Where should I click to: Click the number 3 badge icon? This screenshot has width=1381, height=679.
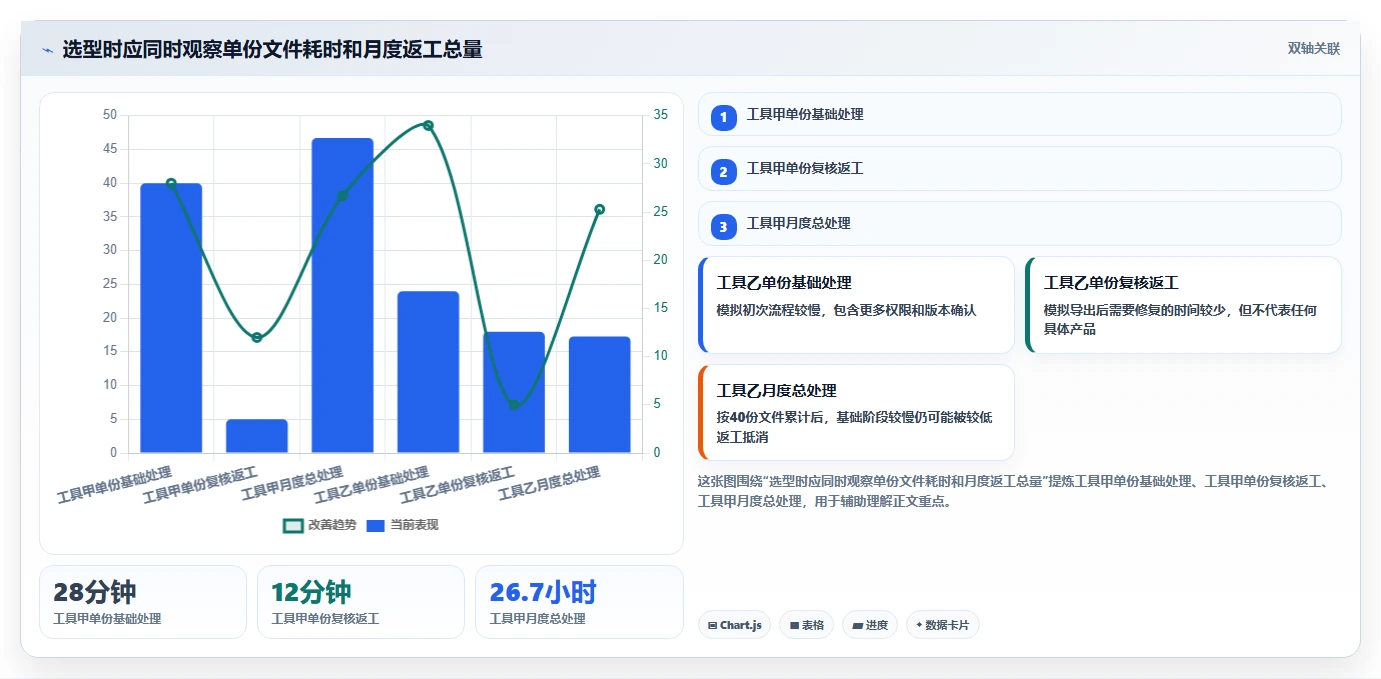[x=724, y=226]
